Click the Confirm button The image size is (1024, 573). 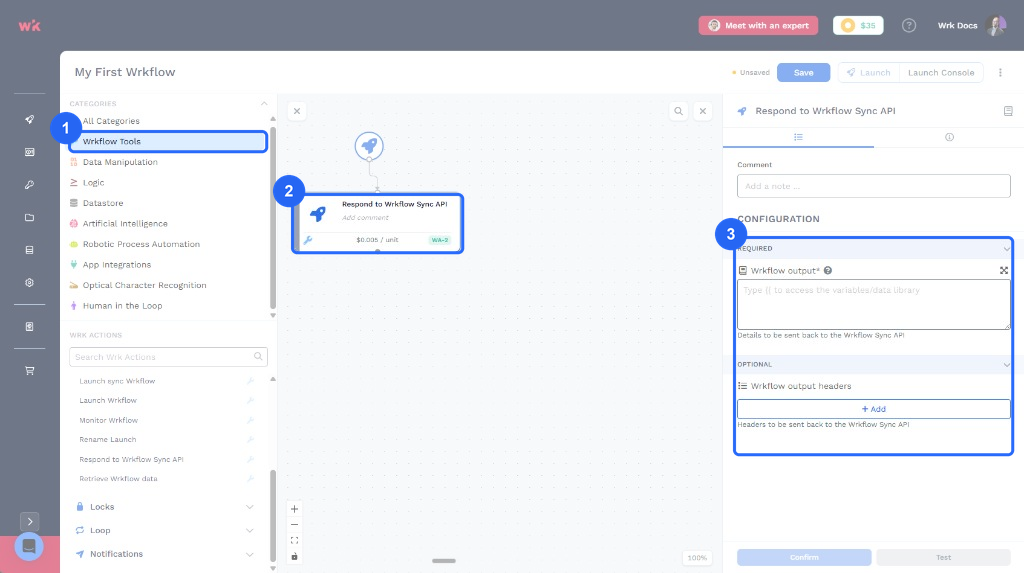[804, 557]
